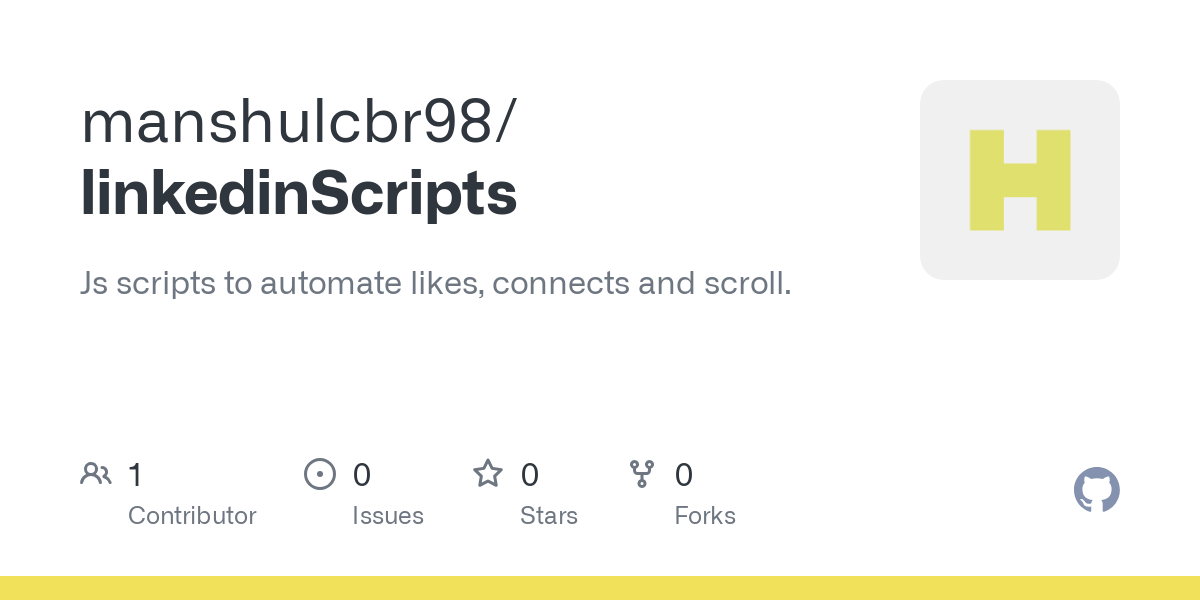This screenshot has height=600, width=1200.
Task: Click the Contributor label
Action: point(192,516)
